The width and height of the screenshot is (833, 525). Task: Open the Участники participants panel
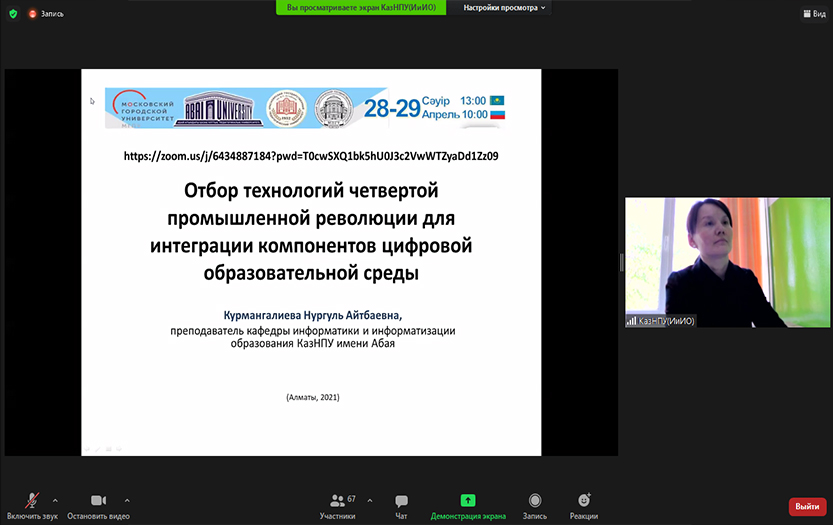(337, 503)
